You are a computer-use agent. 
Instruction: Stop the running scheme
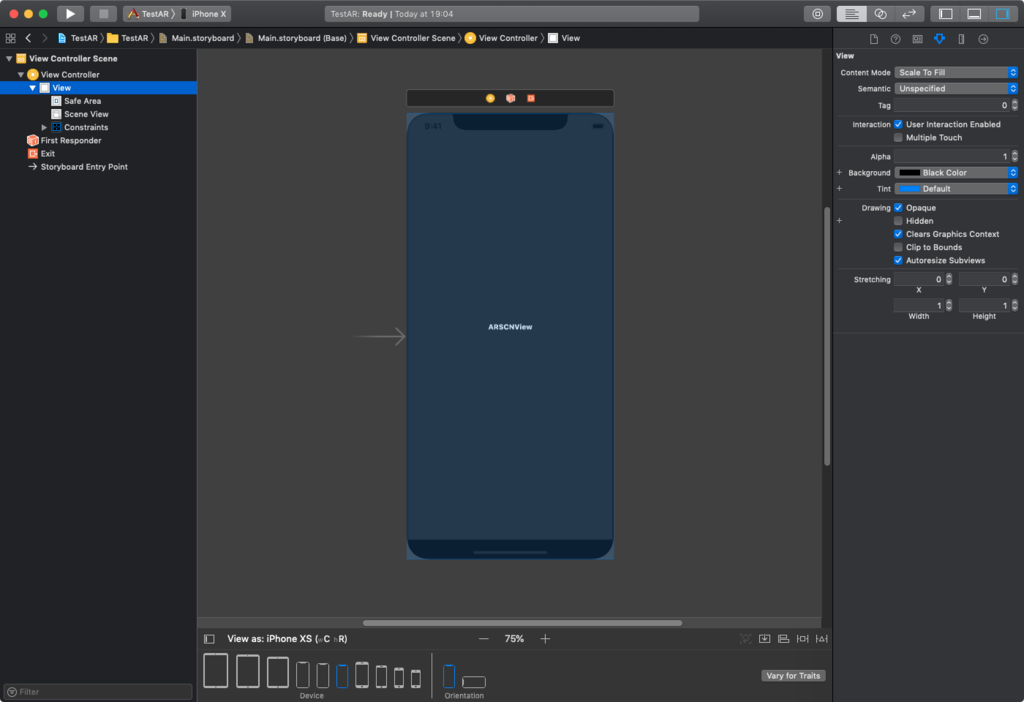point(103,14)
